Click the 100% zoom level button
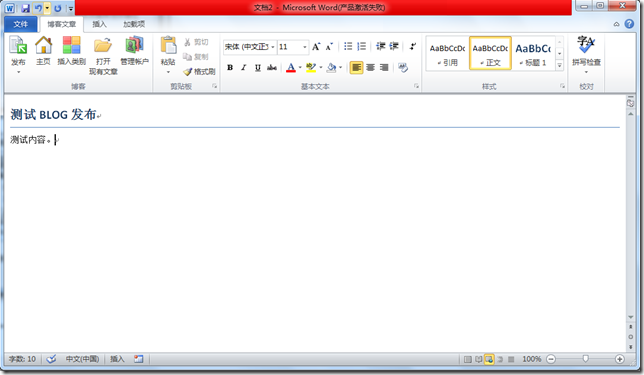 pos(531,359)
